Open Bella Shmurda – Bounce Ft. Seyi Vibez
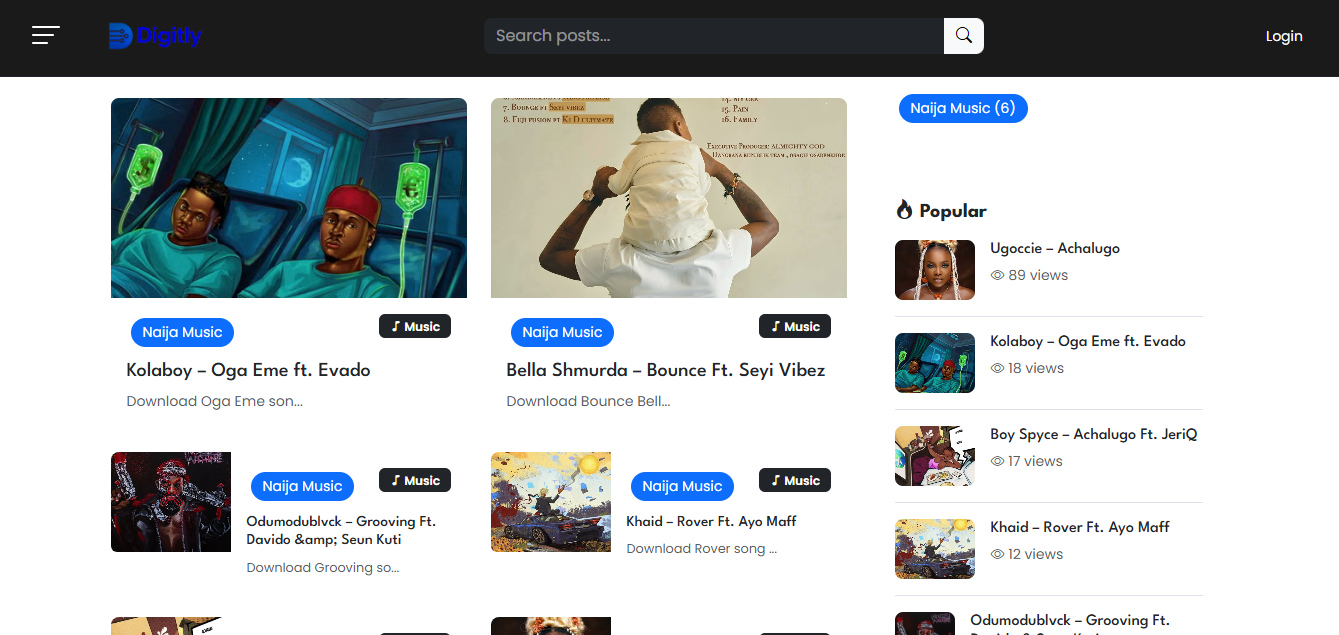 [x=665, y=369]
